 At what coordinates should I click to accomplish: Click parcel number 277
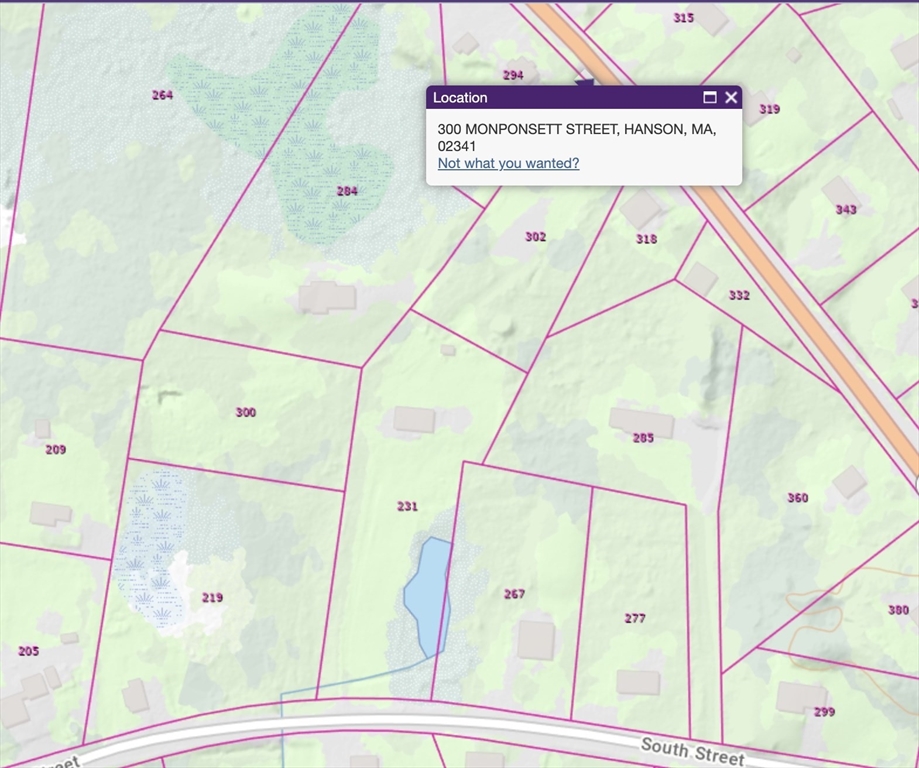tap(635, 618)
